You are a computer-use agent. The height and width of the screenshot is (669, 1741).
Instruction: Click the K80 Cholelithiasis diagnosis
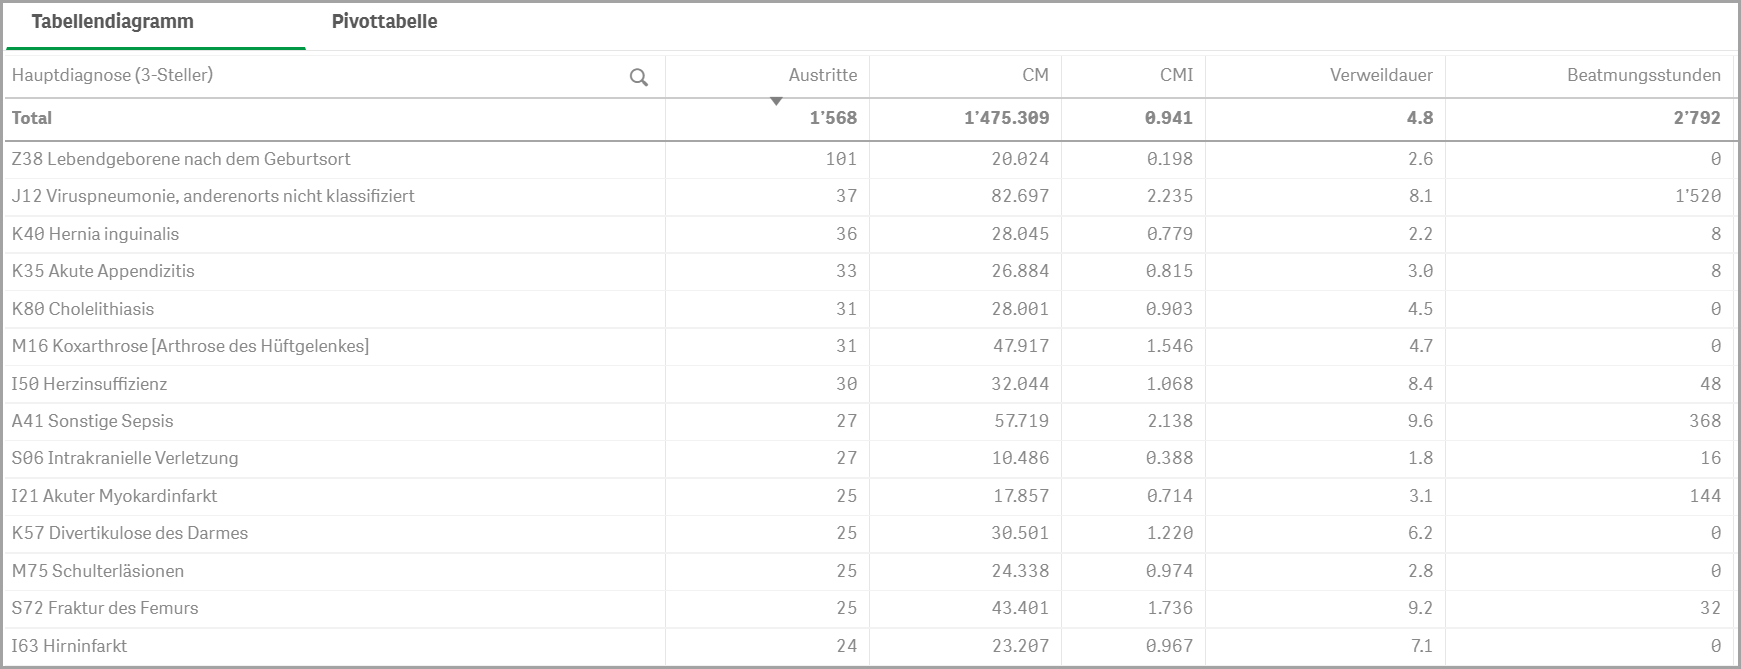point(83,309)
